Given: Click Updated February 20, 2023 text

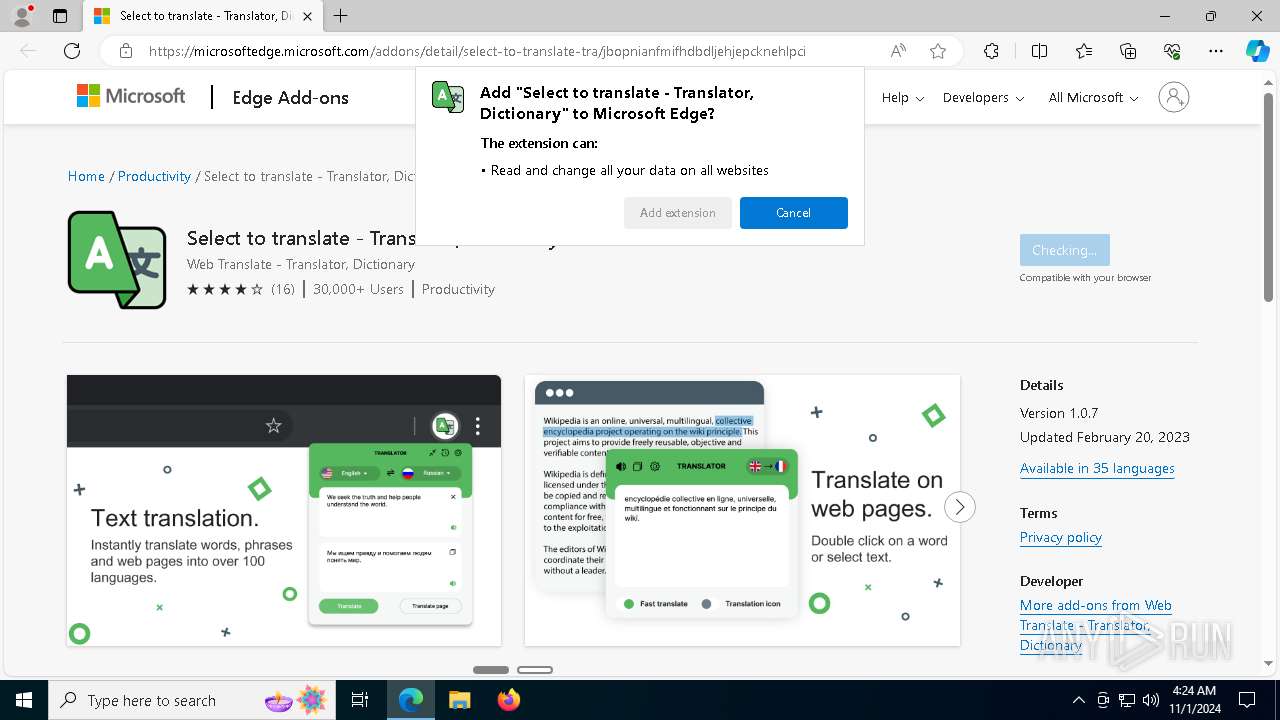Looking at the screenshot, I should tap(1105, 437).
